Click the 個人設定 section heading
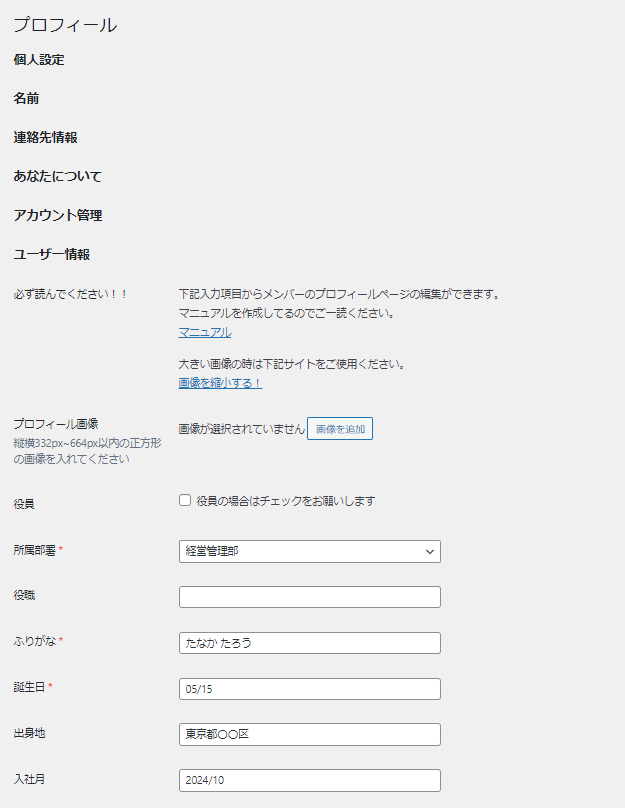The image size is (625, 808). pyautogui.click(x=39, y=60)
